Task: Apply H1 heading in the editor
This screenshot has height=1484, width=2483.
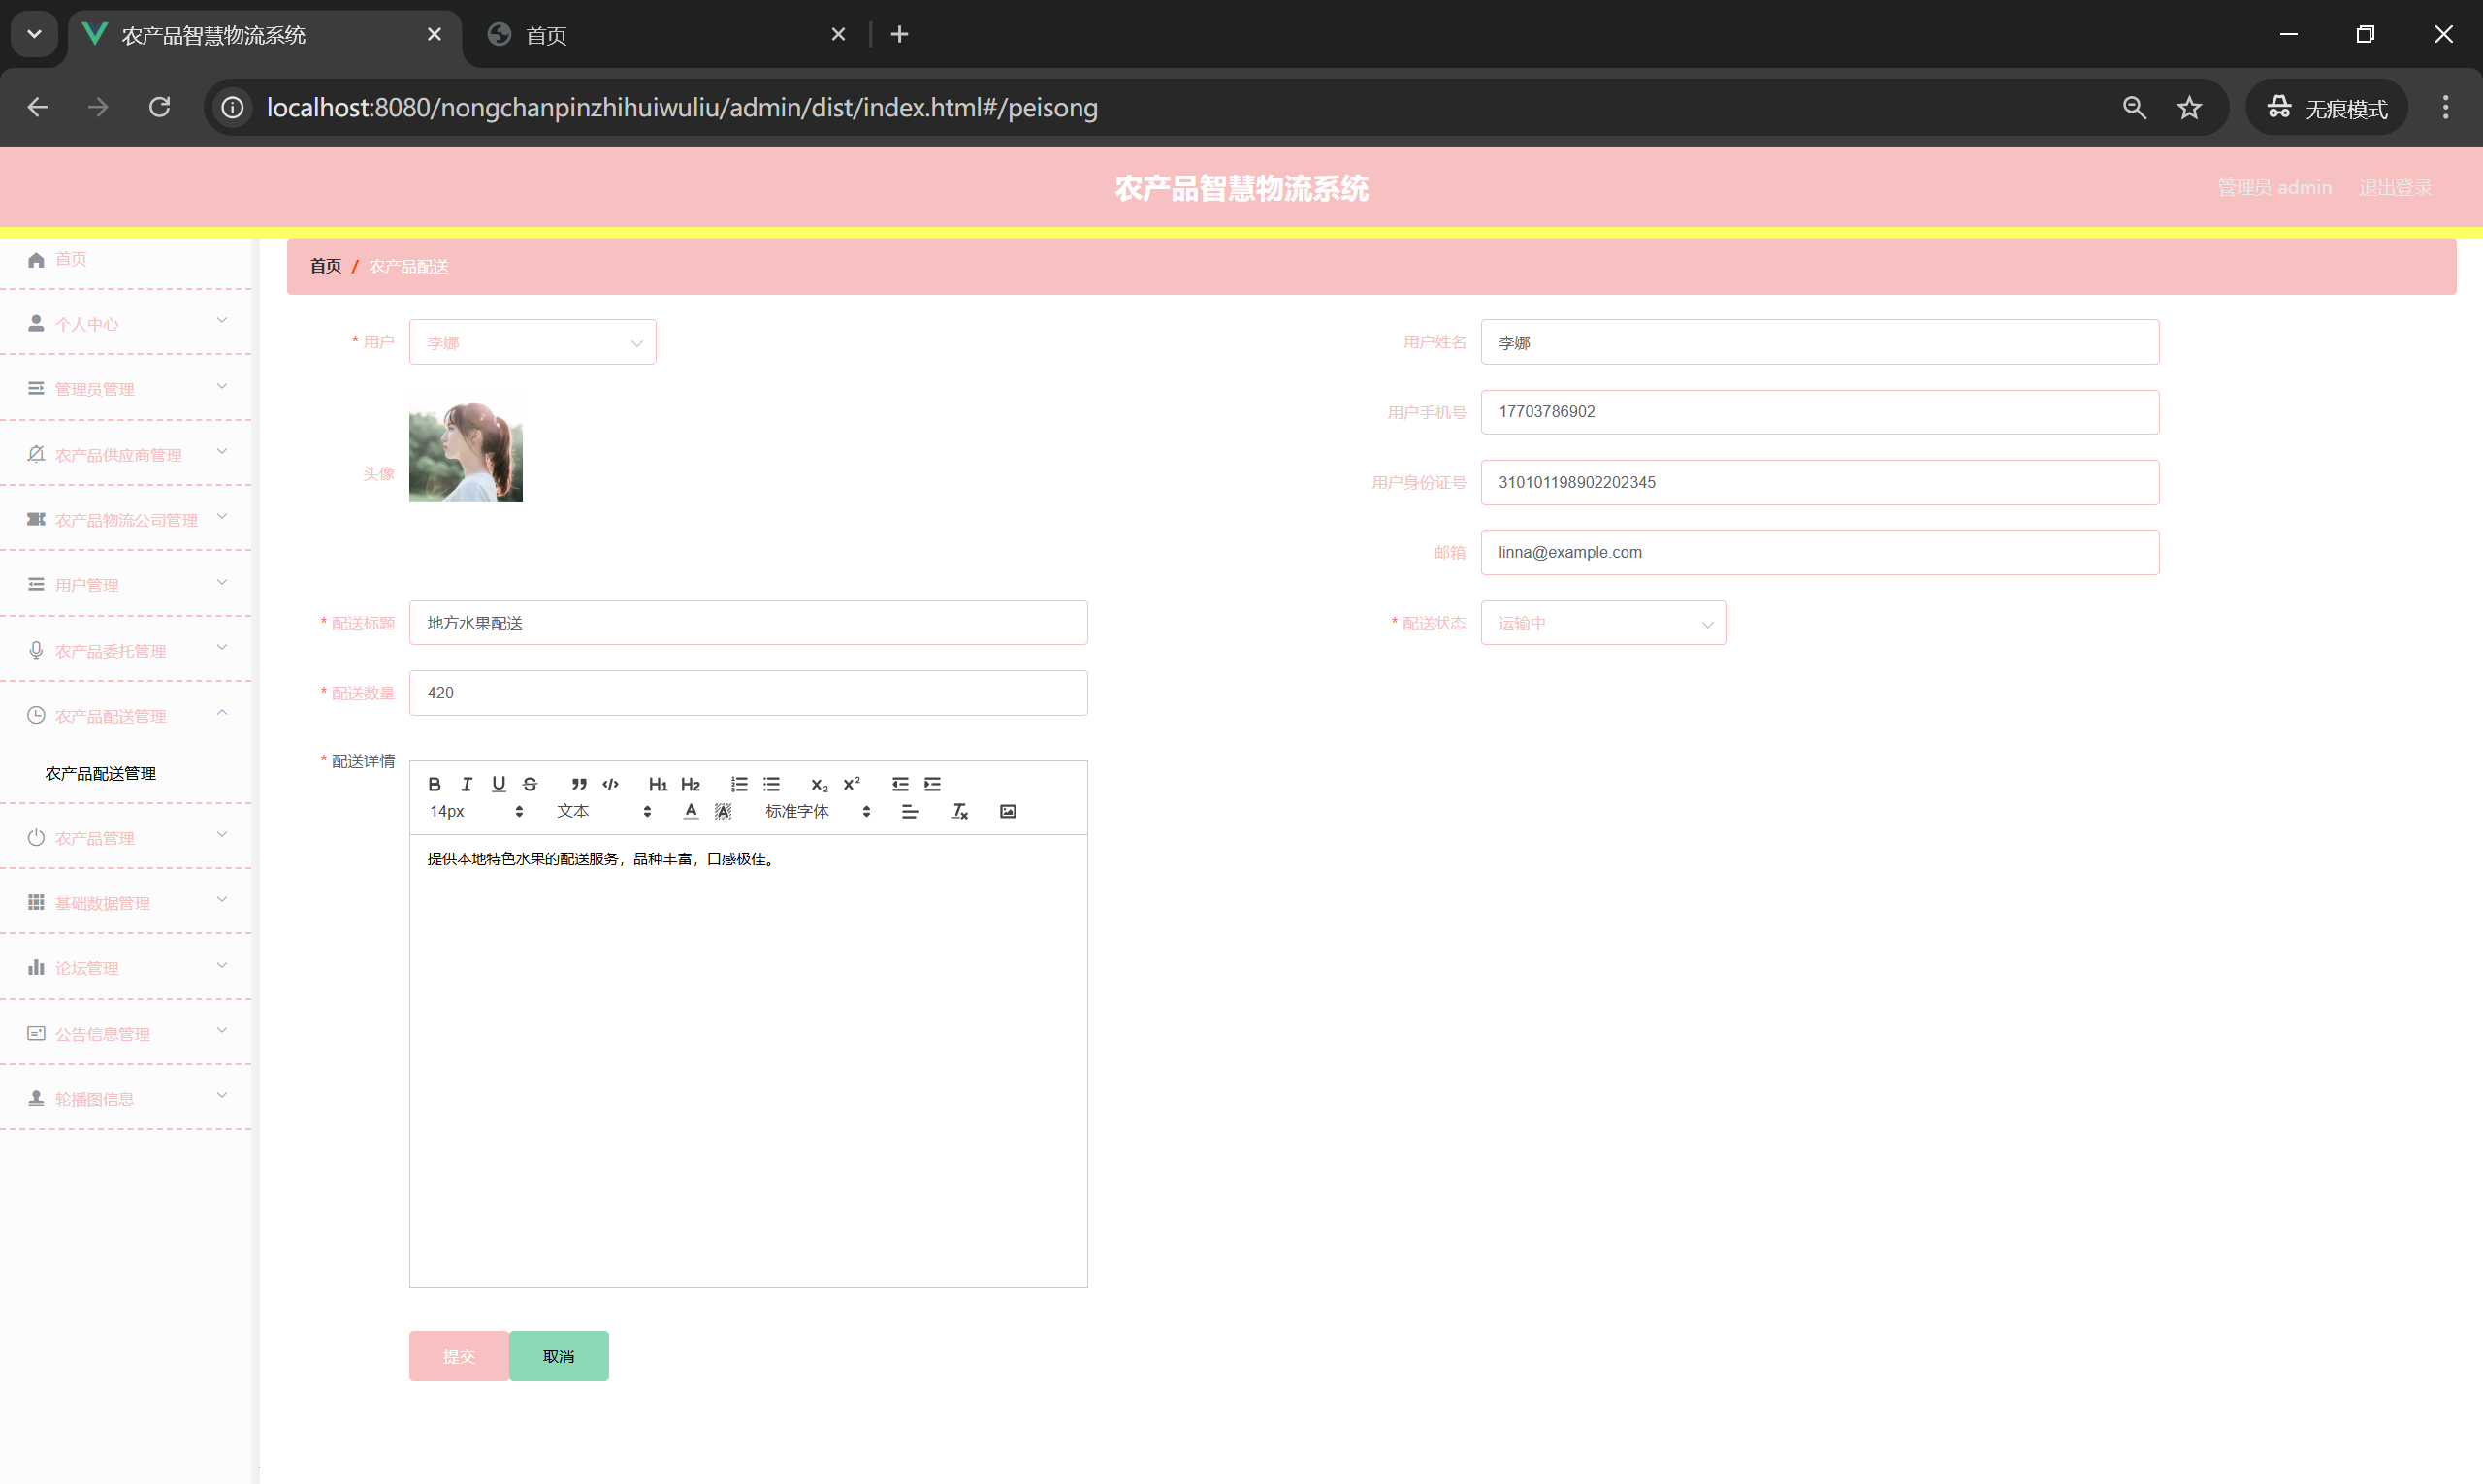Action: [x=657, y=784]
